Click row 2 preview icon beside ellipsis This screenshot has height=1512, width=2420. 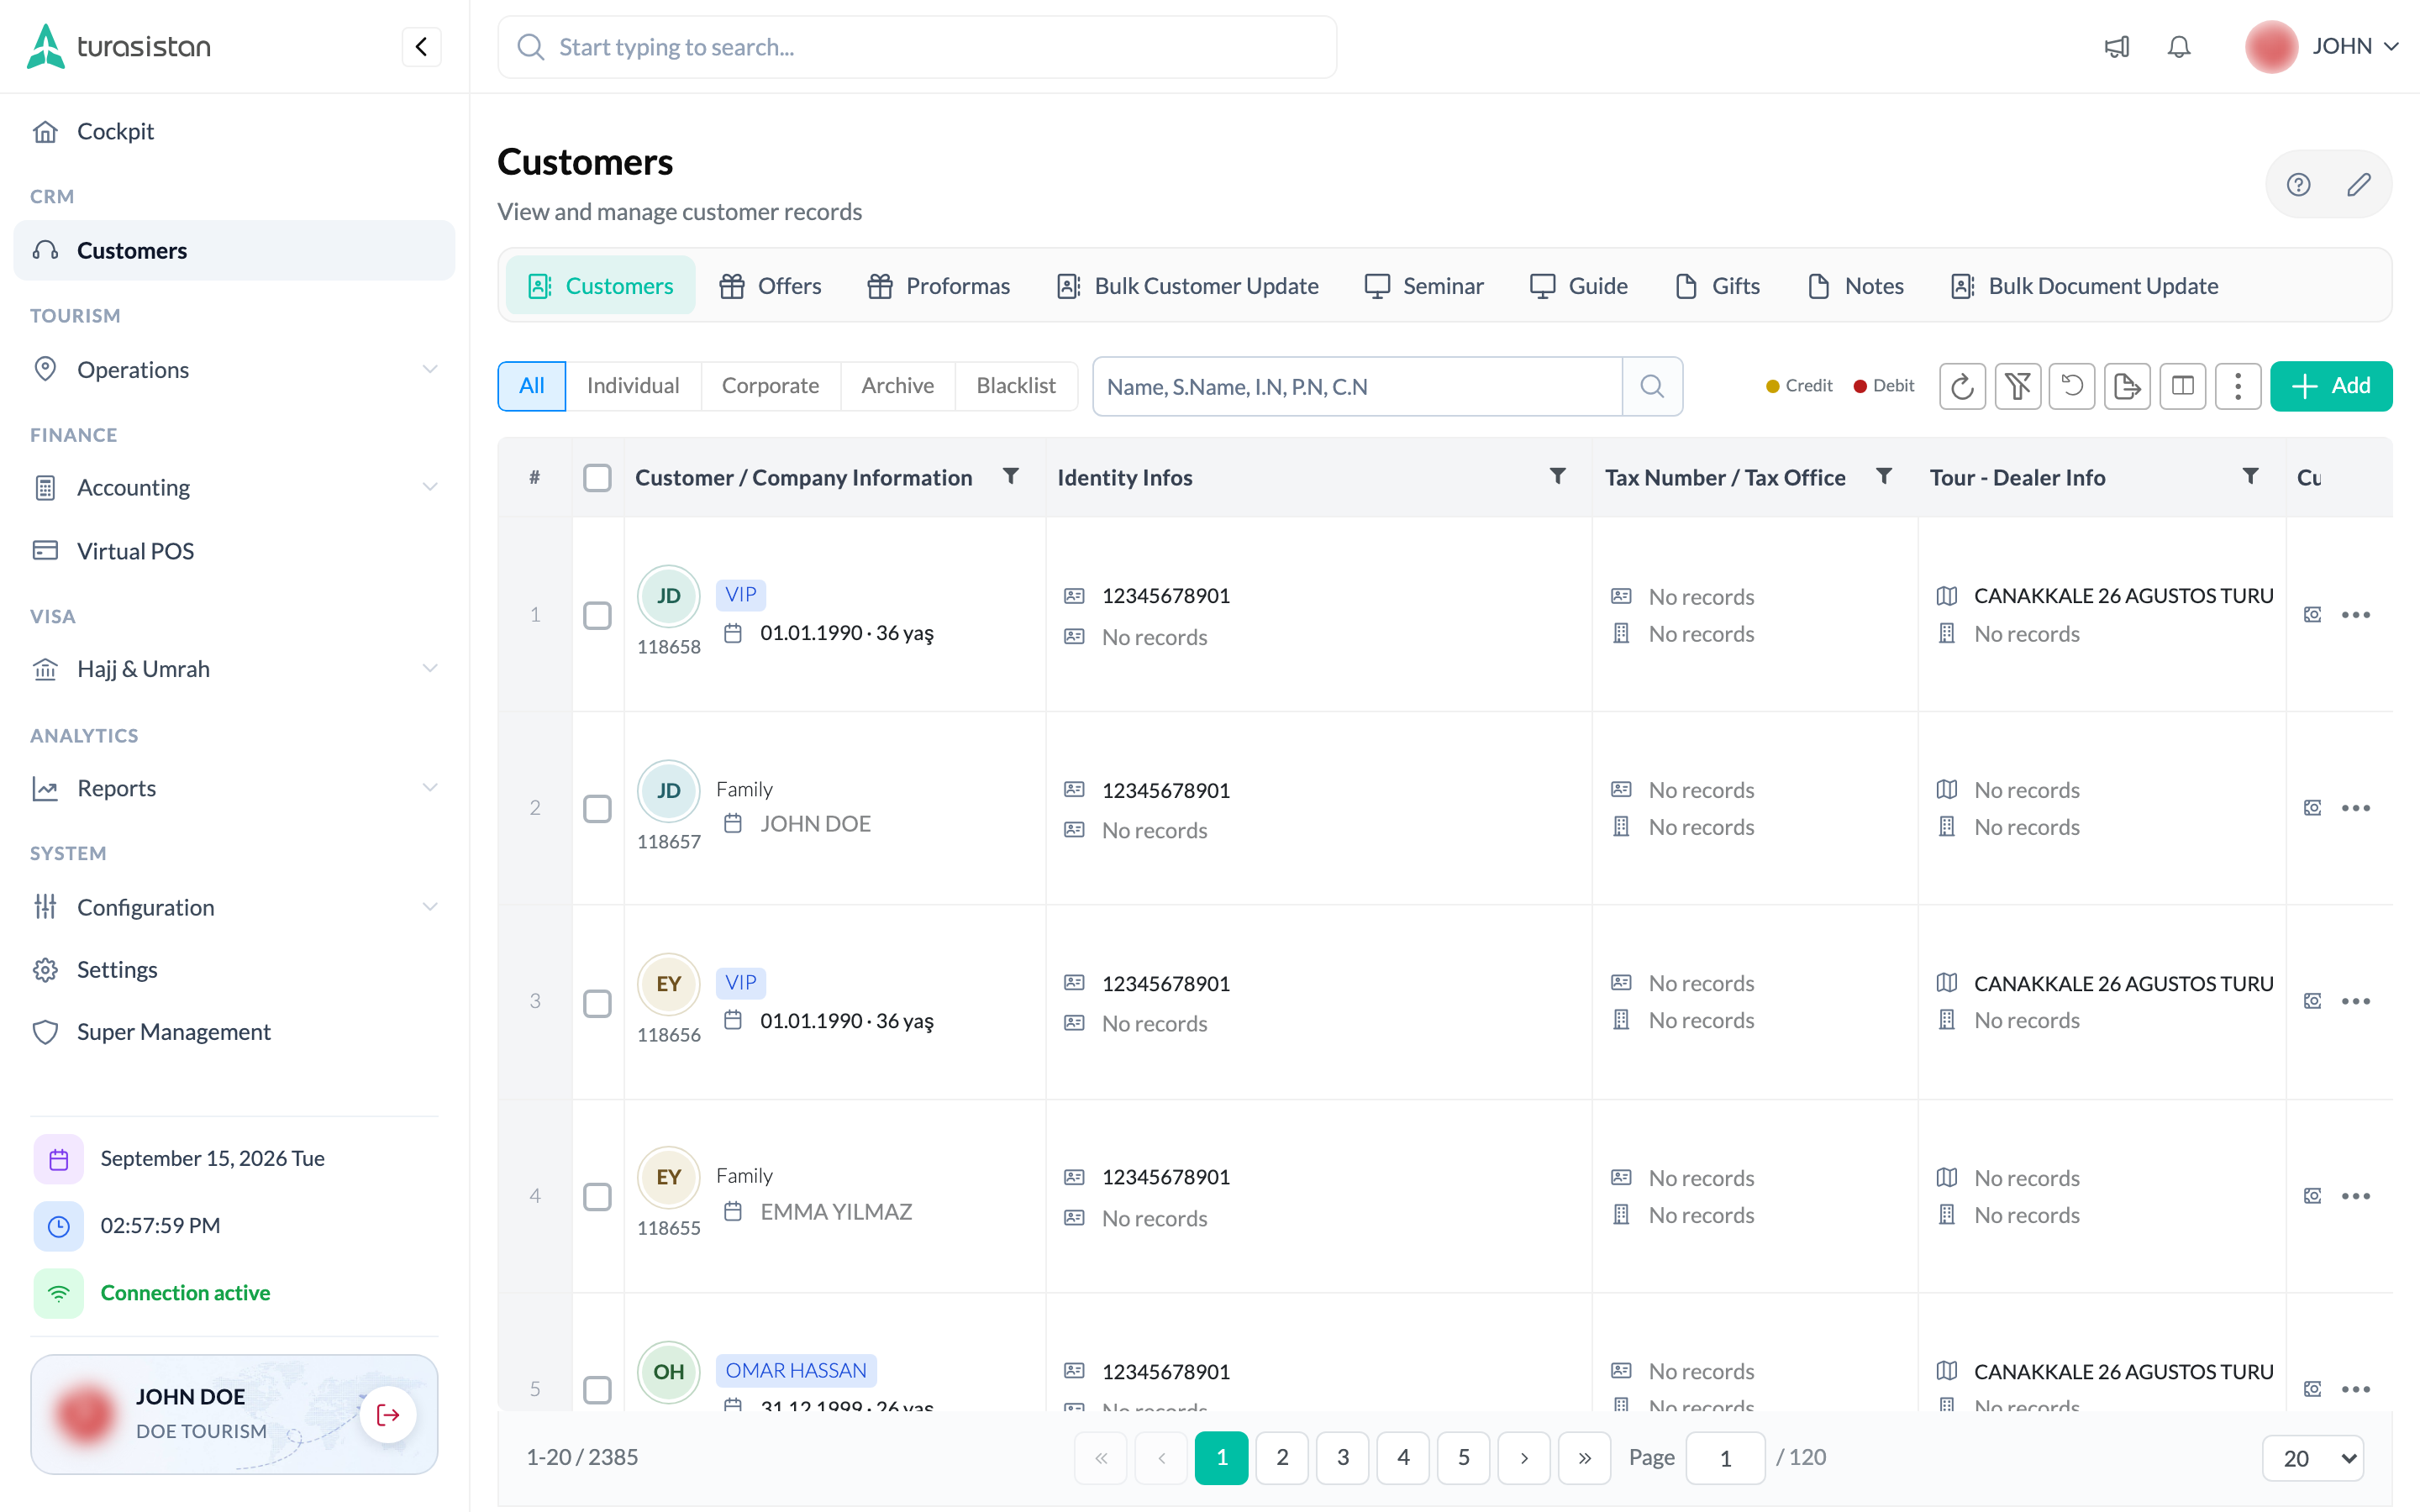click(x=2312, y=808)
